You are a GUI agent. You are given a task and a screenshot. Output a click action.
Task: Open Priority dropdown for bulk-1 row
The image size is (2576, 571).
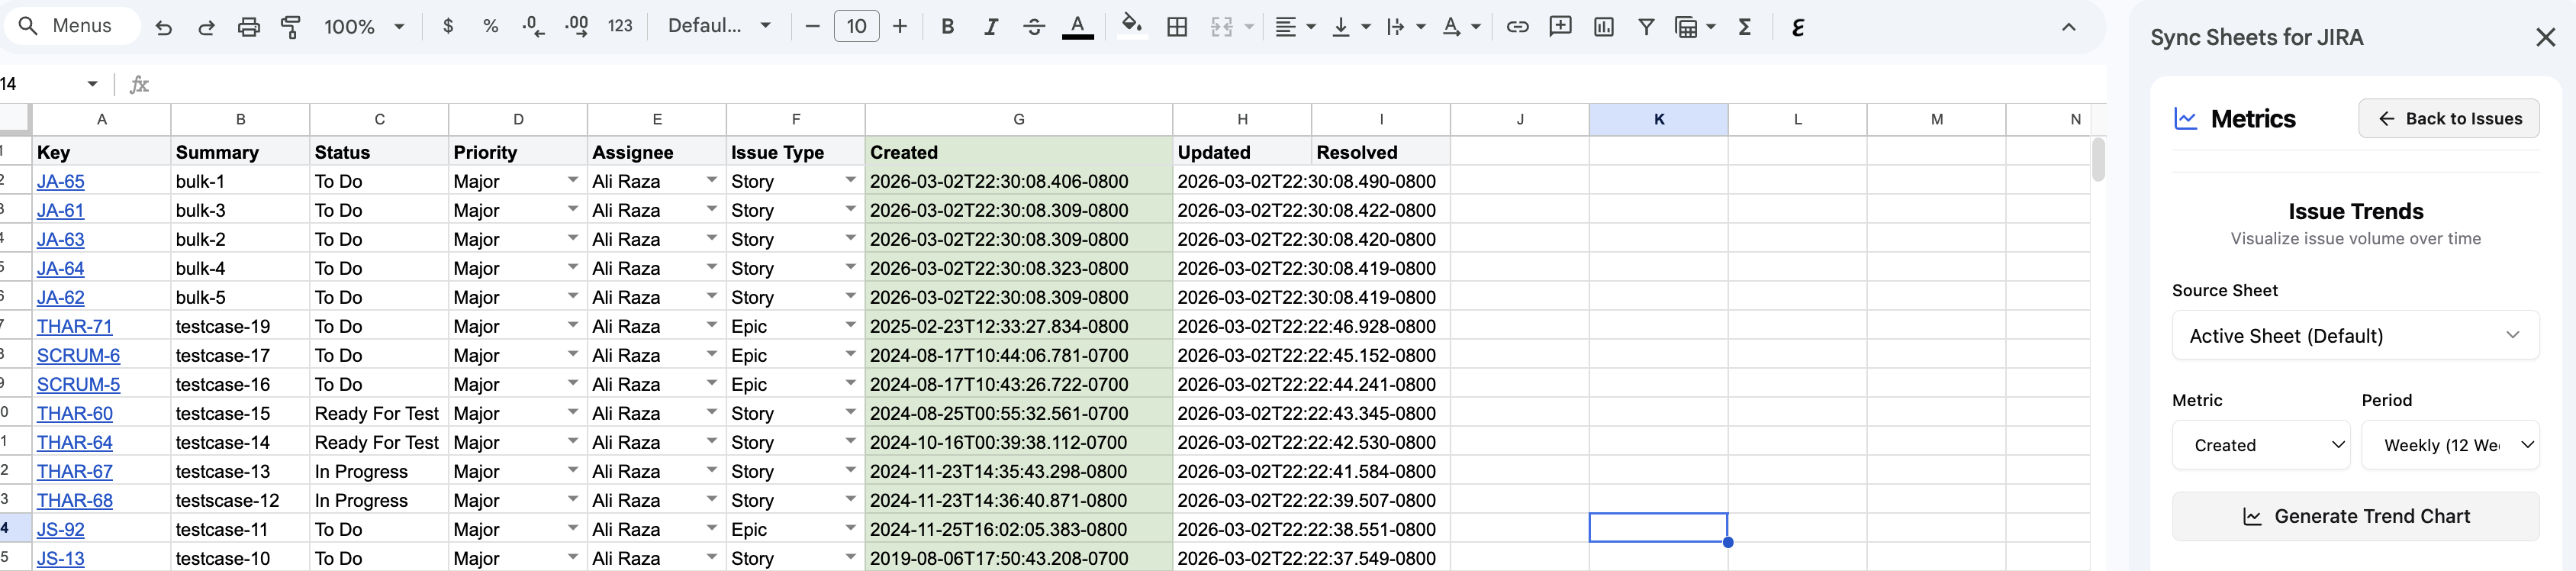(x=573, y=181)
